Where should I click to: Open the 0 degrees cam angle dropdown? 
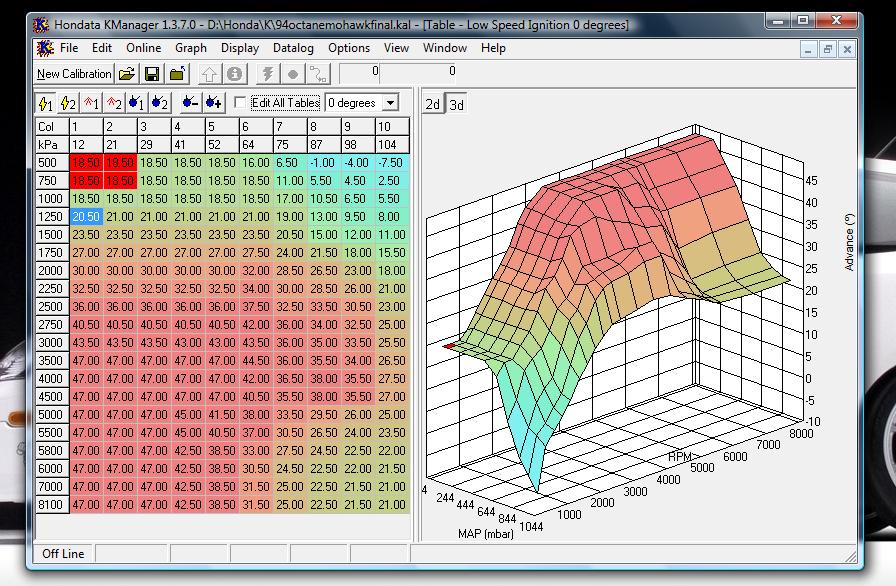click(390, 103)
